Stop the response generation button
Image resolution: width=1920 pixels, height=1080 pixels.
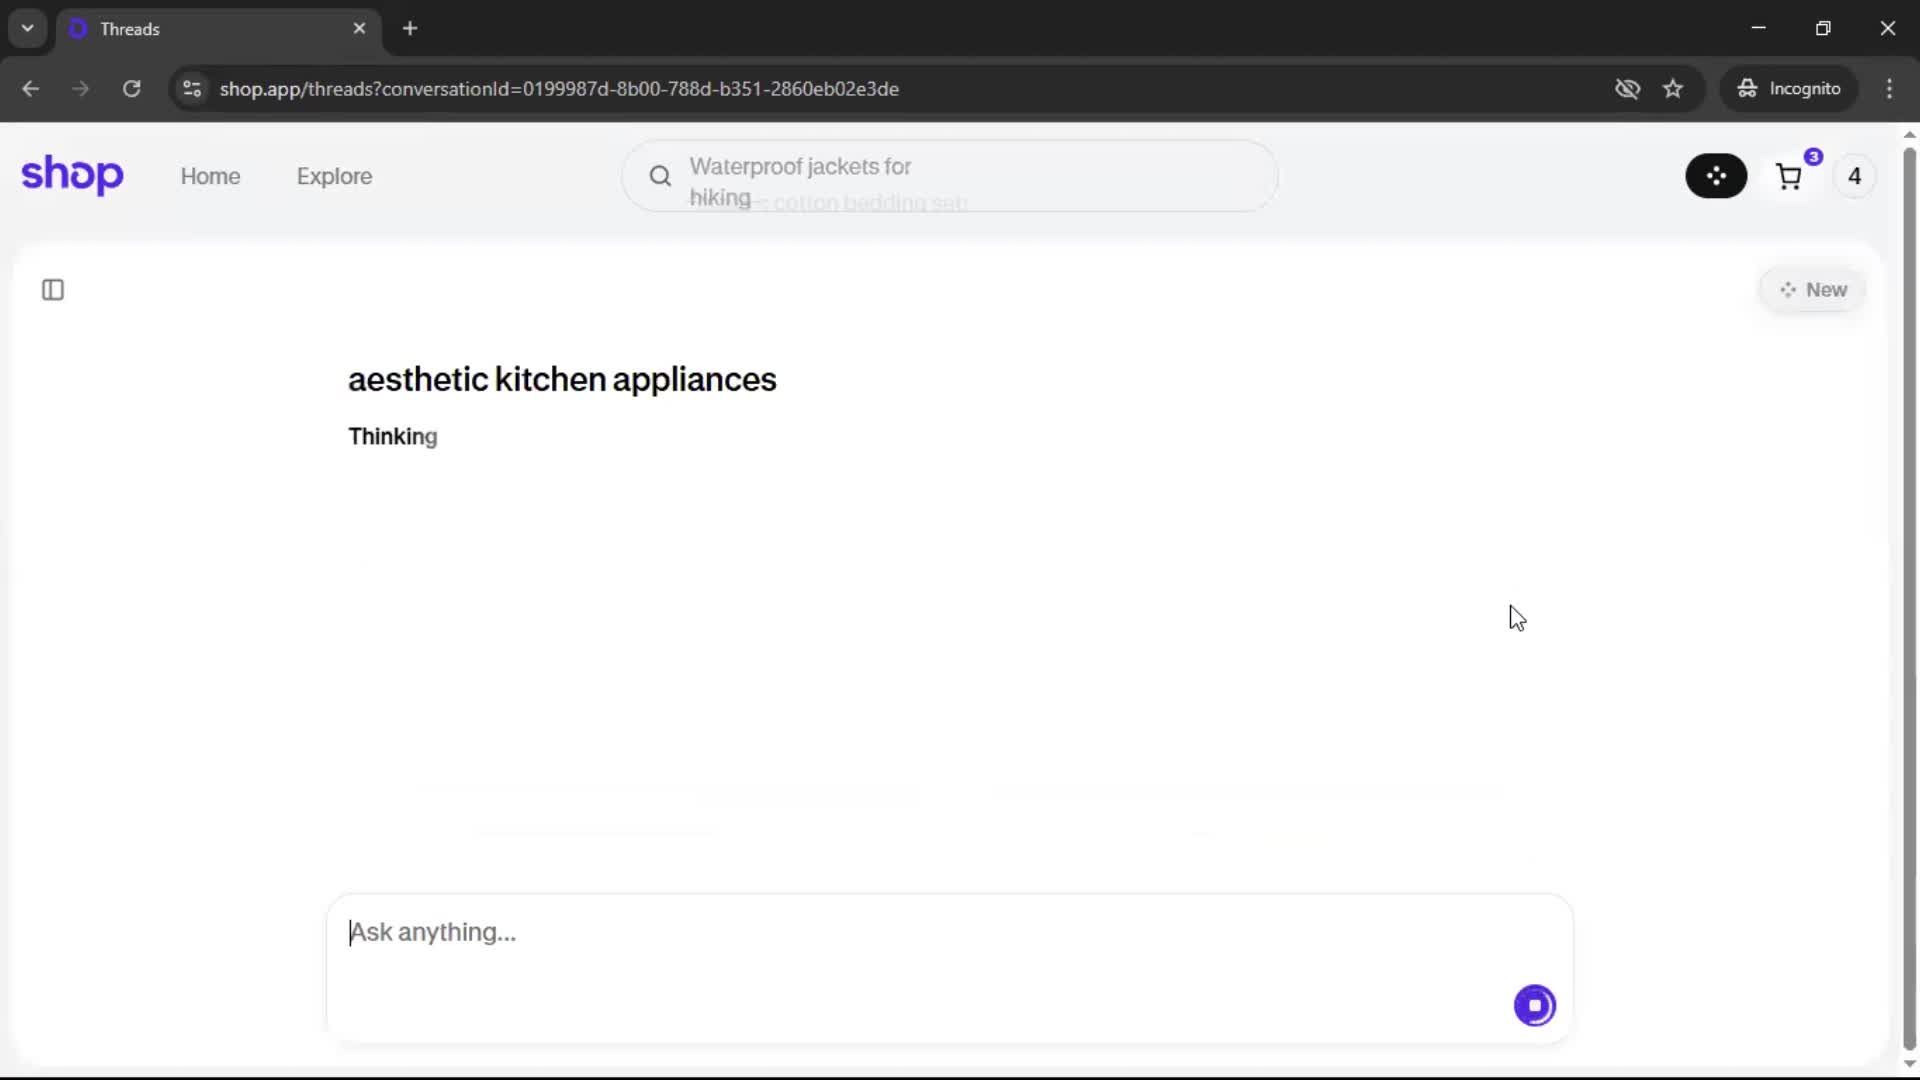[1534, 1005]
